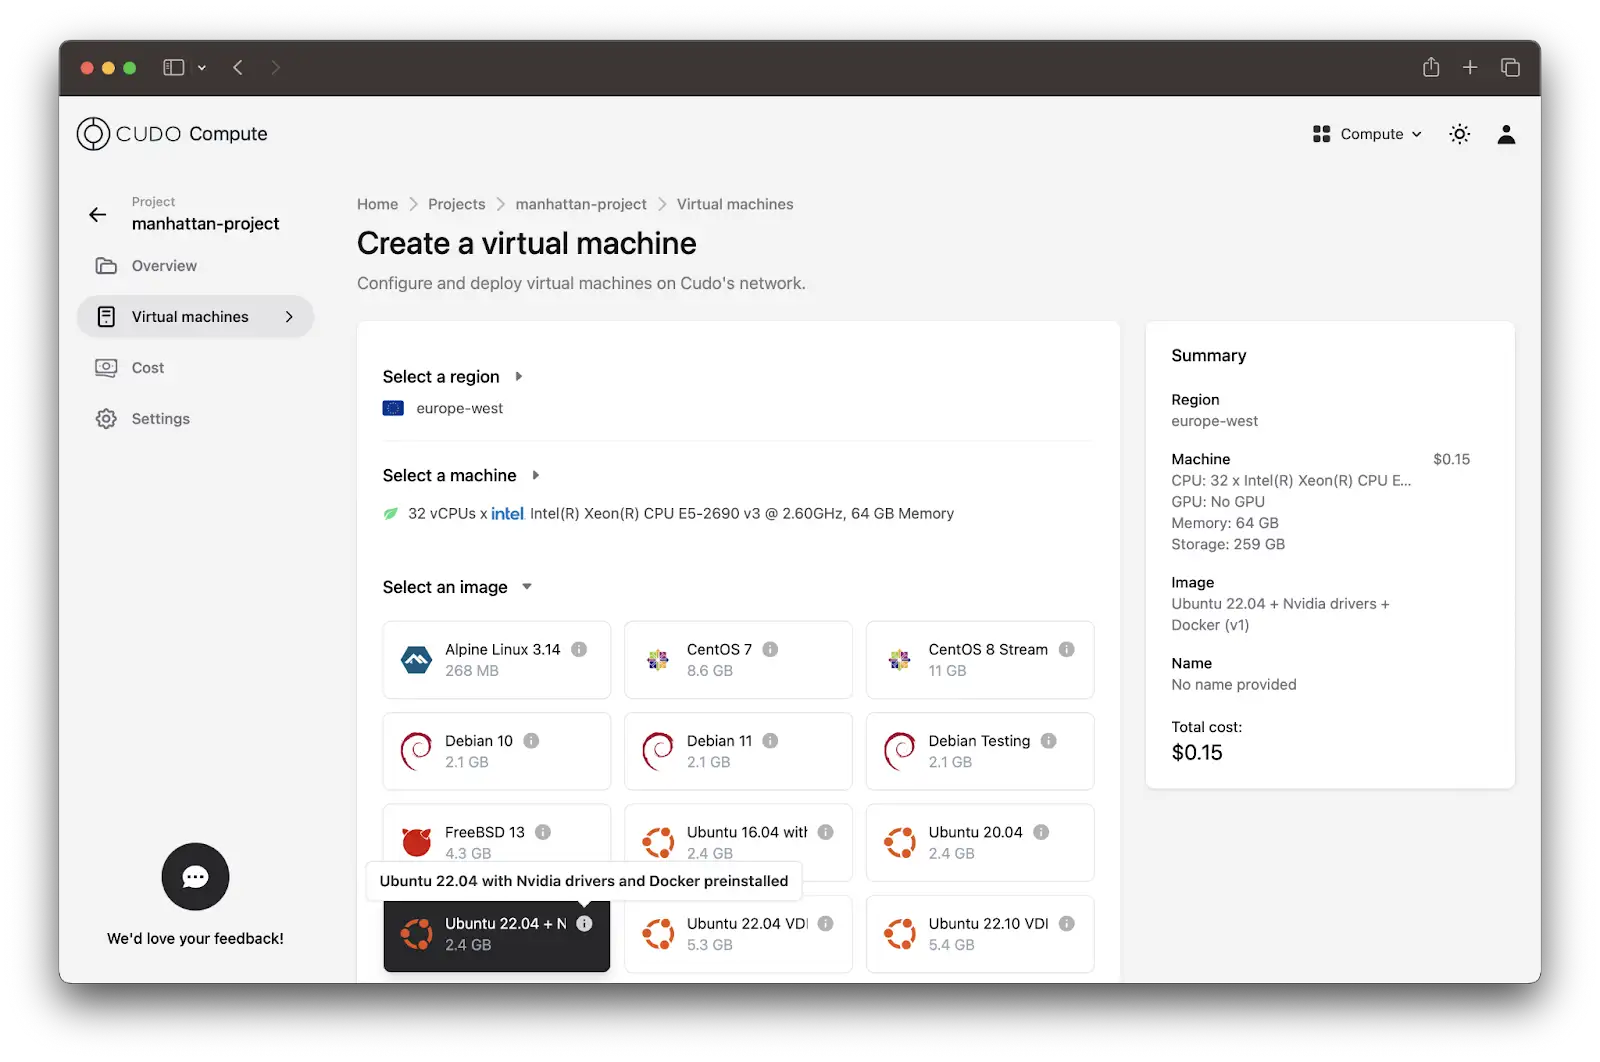Show info for Ubuntu 20.04
The height and width of the screenshot is (1062, 1600).
pos(1041,832)
